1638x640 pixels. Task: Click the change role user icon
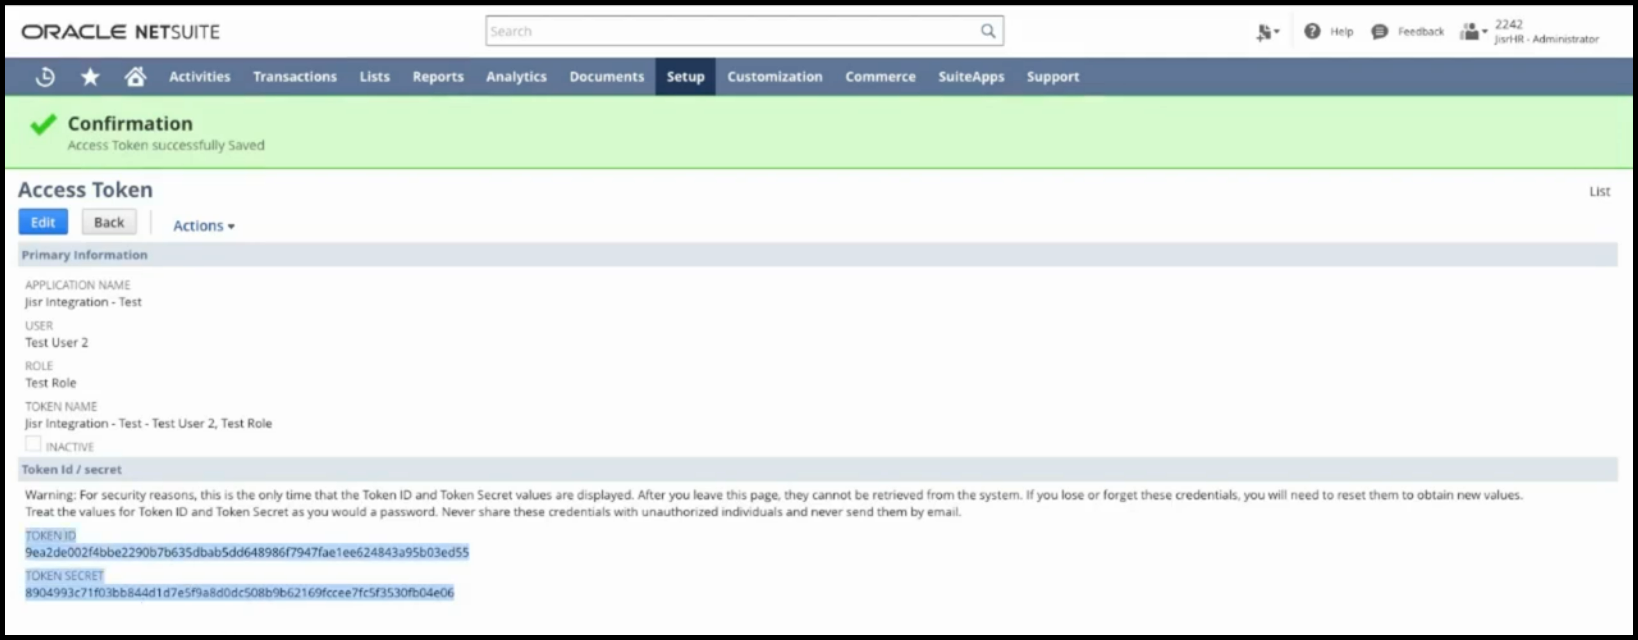point(1471,32)
